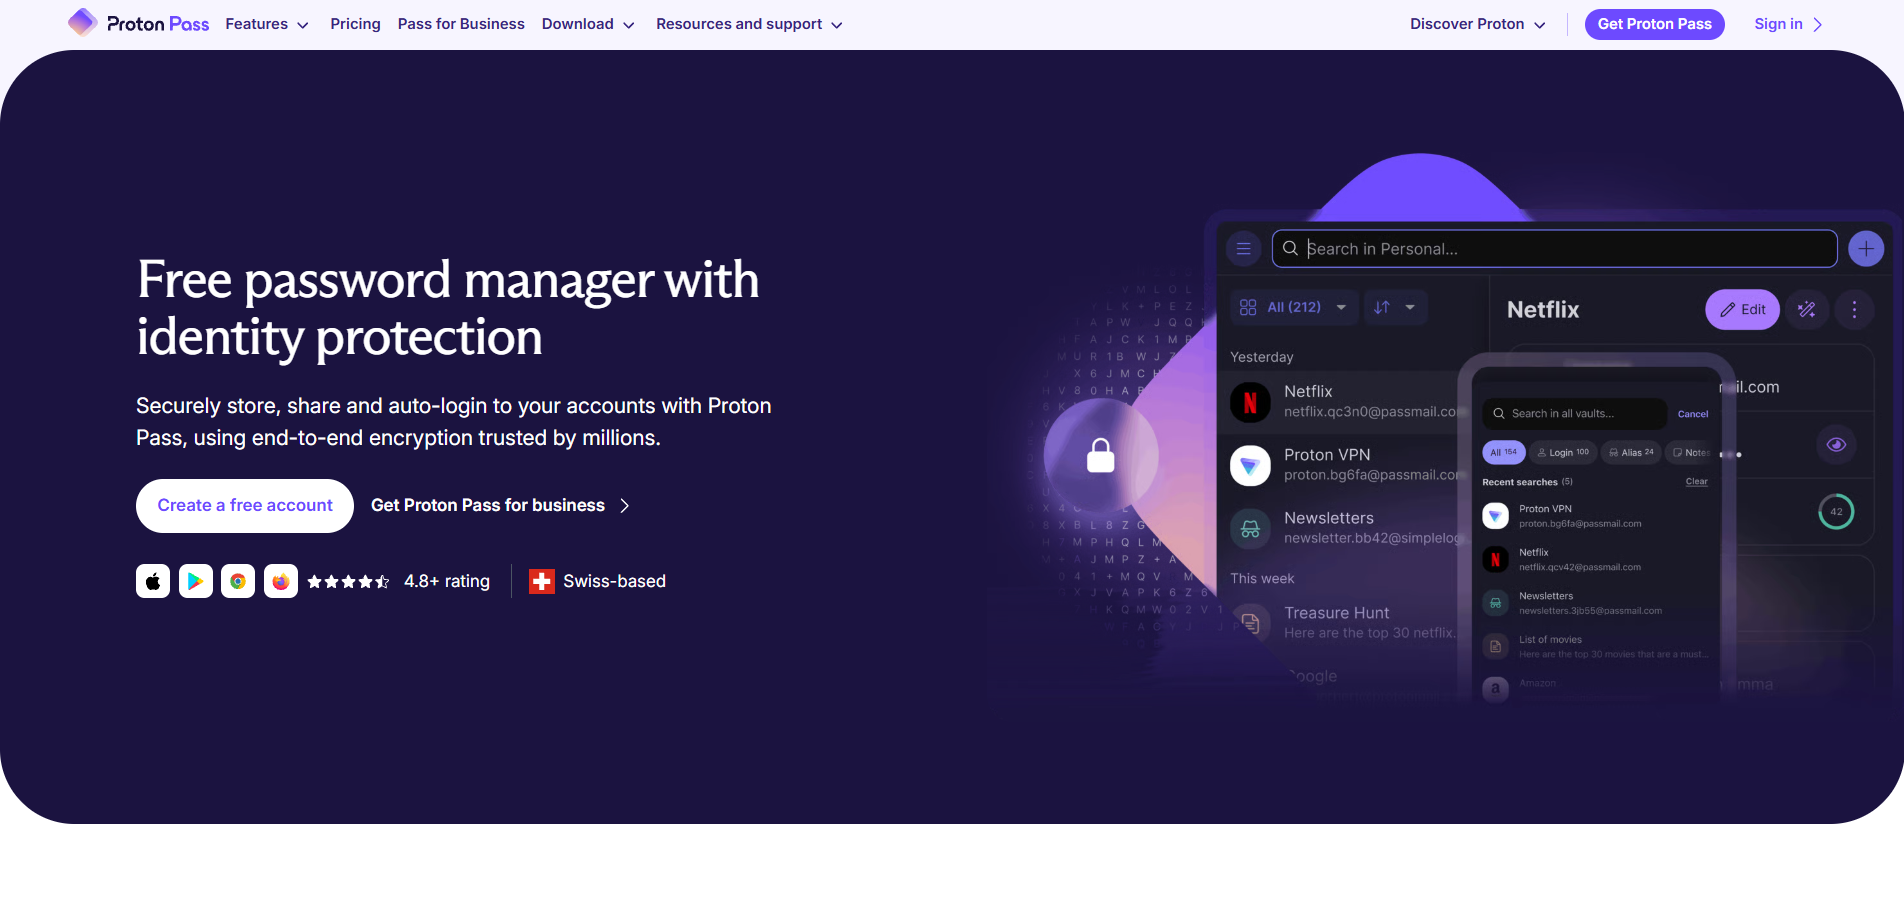Click the Google Play store icon
Screen dimensions: 1904x907
click(196, 581)
